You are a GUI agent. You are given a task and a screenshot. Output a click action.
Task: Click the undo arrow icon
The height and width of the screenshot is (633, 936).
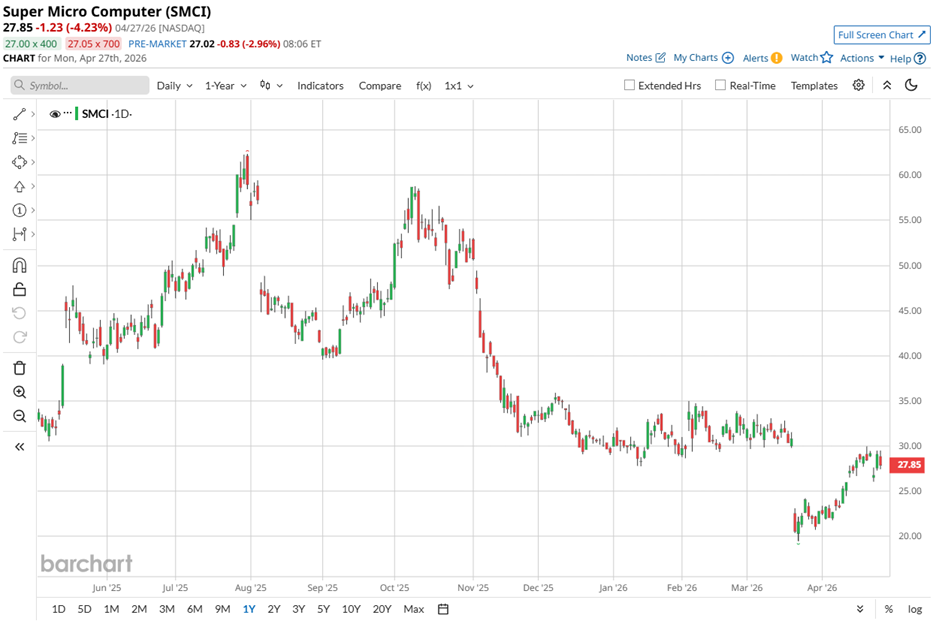(x=19, y=313)
